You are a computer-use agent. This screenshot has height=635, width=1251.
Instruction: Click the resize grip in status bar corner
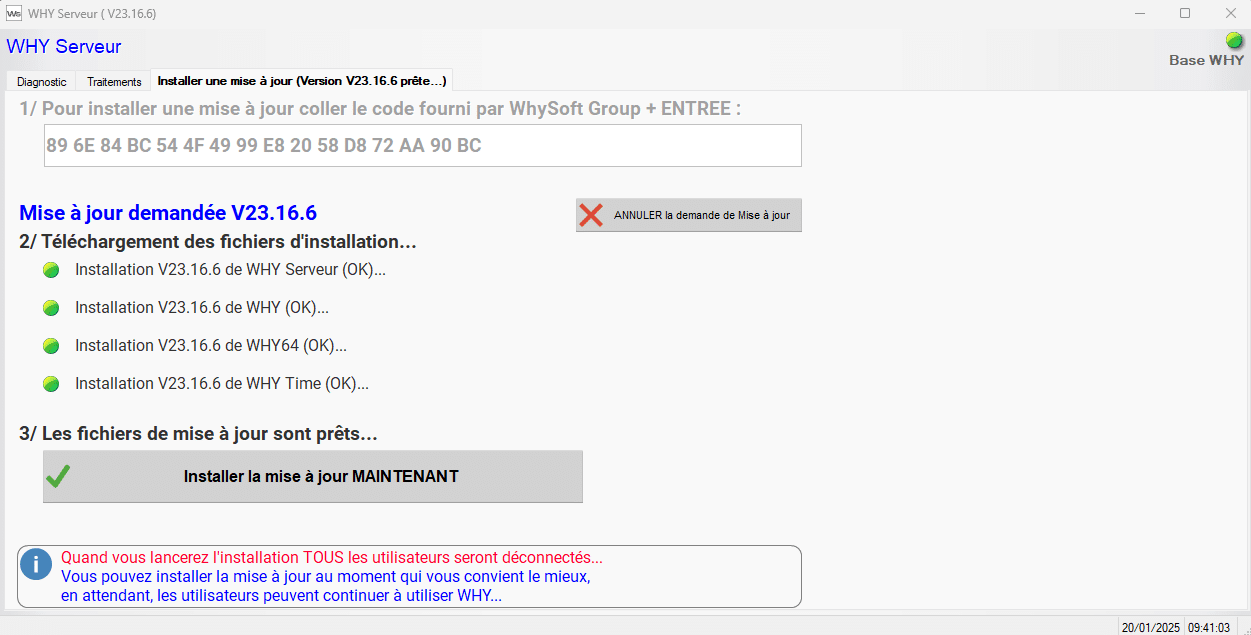[x=1243, y=627]
